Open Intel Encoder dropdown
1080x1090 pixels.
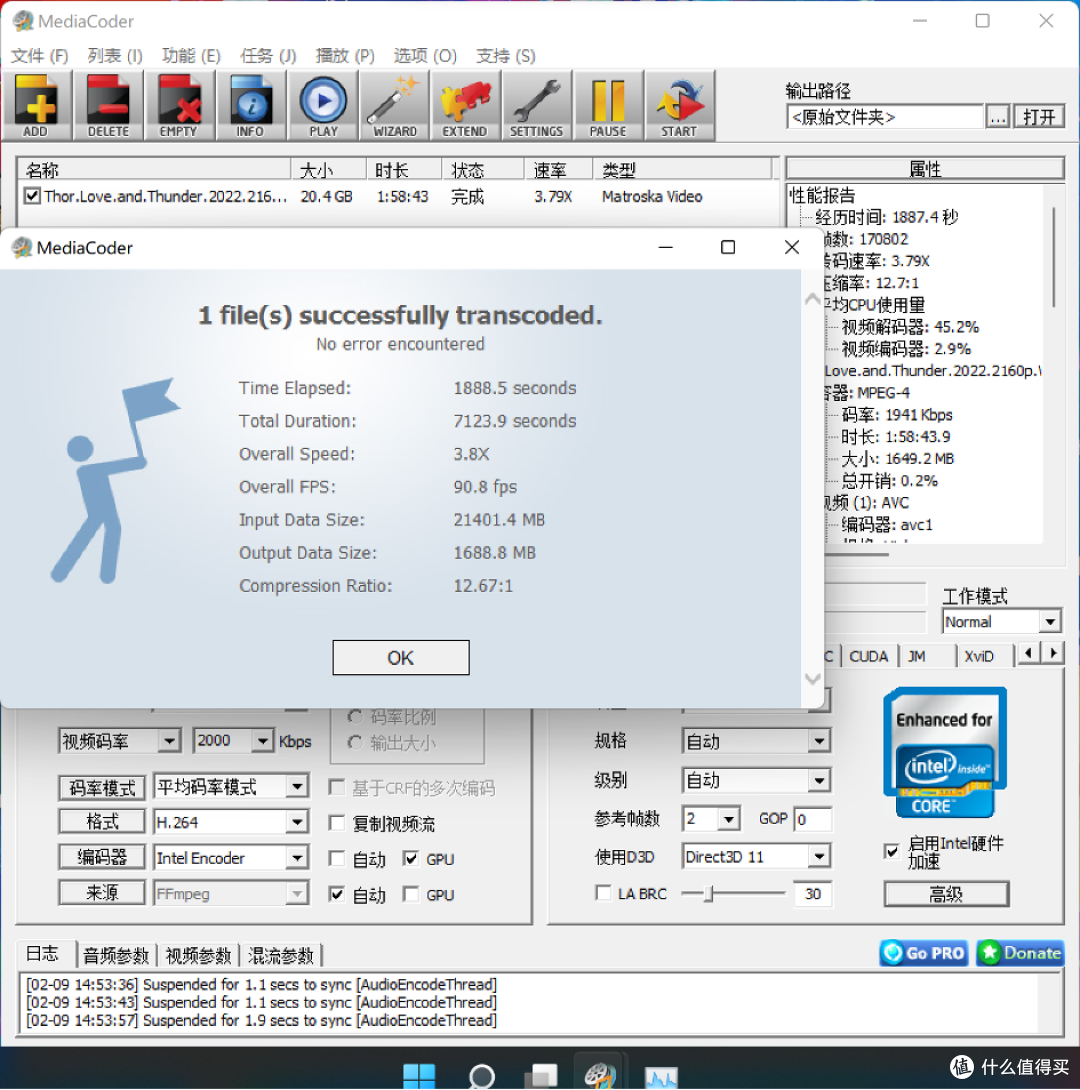[x=297, y=857]
